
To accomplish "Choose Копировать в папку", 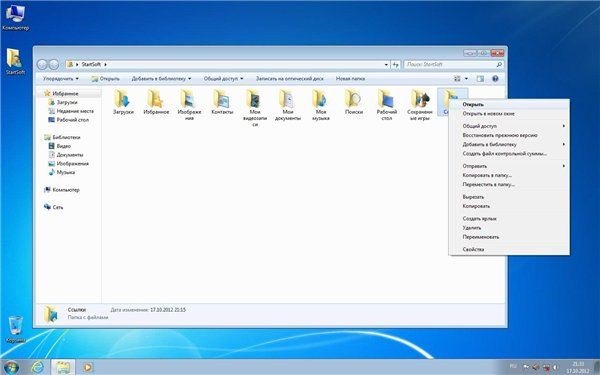I will [x=509, y=175].
